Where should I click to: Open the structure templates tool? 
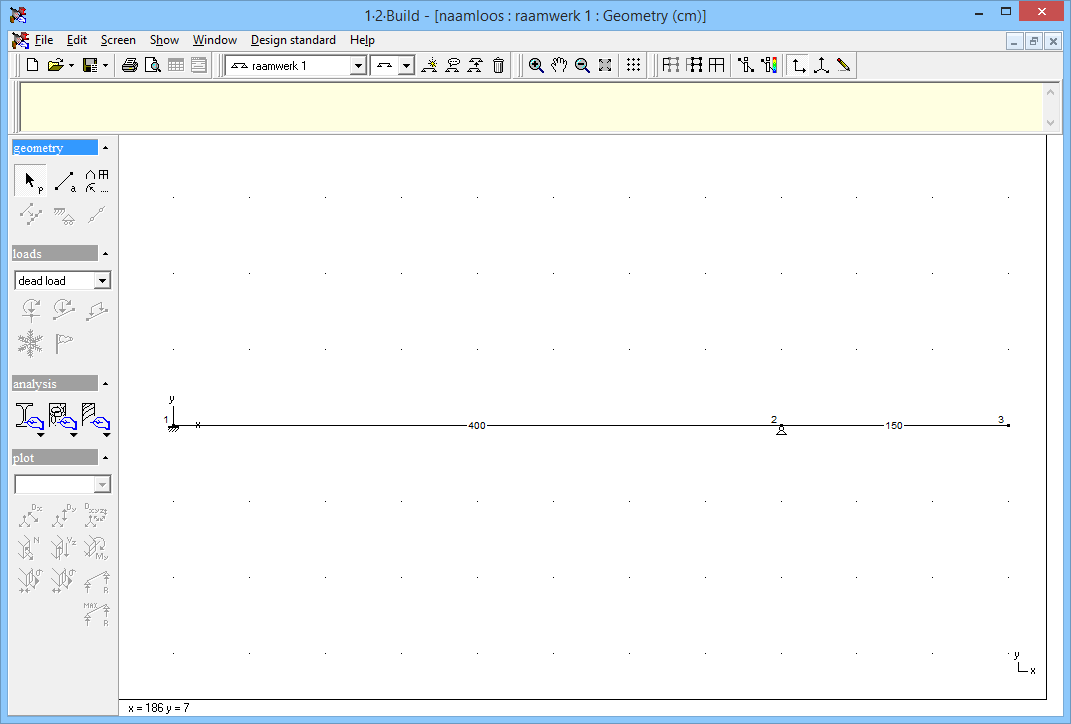(x=97, y=181)
